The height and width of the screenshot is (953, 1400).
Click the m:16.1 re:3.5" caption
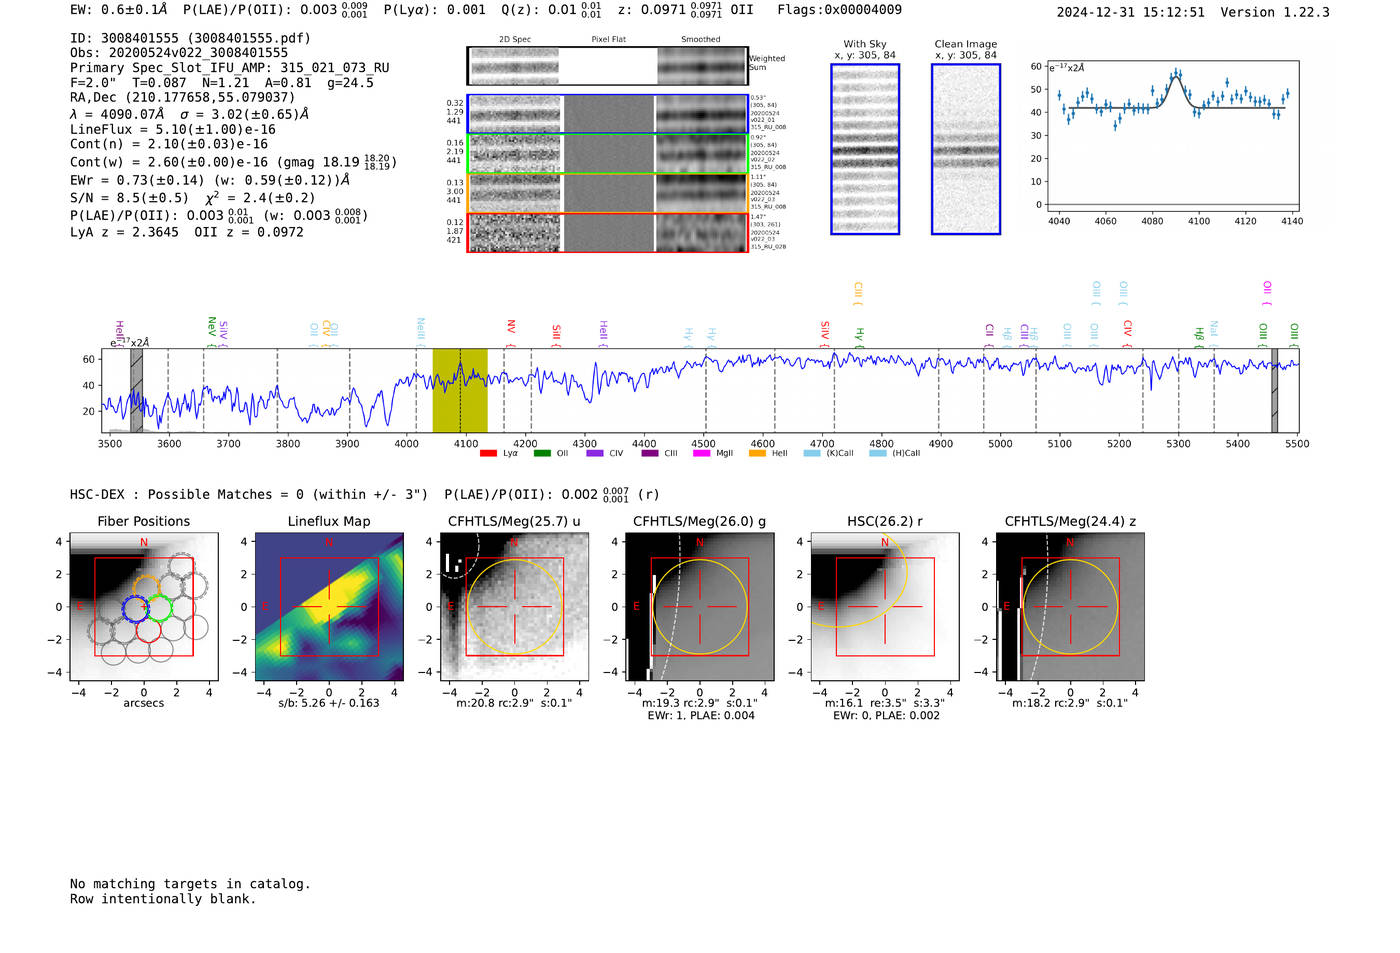(884, 703)
